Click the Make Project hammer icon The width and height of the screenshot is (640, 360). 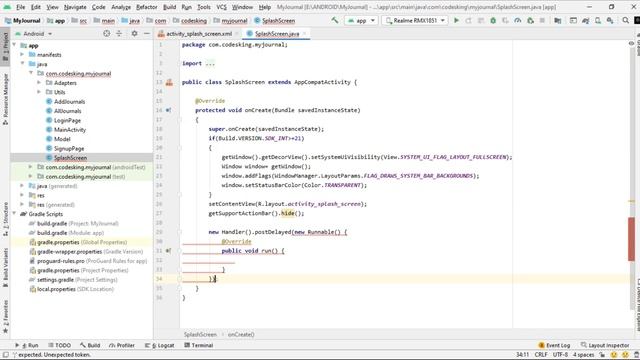pos(335,20)
